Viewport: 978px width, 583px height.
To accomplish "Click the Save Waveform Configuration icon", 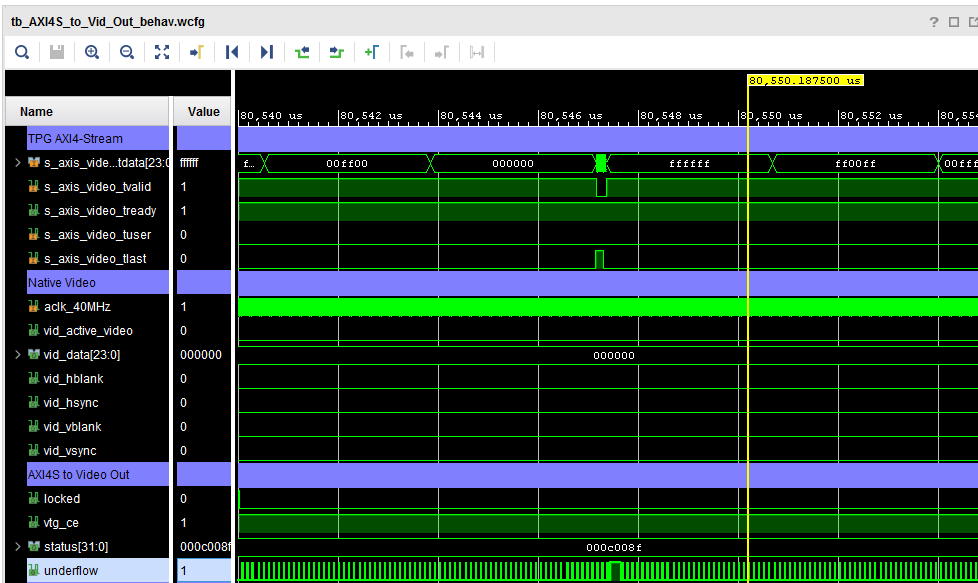I will coord(56,51).
